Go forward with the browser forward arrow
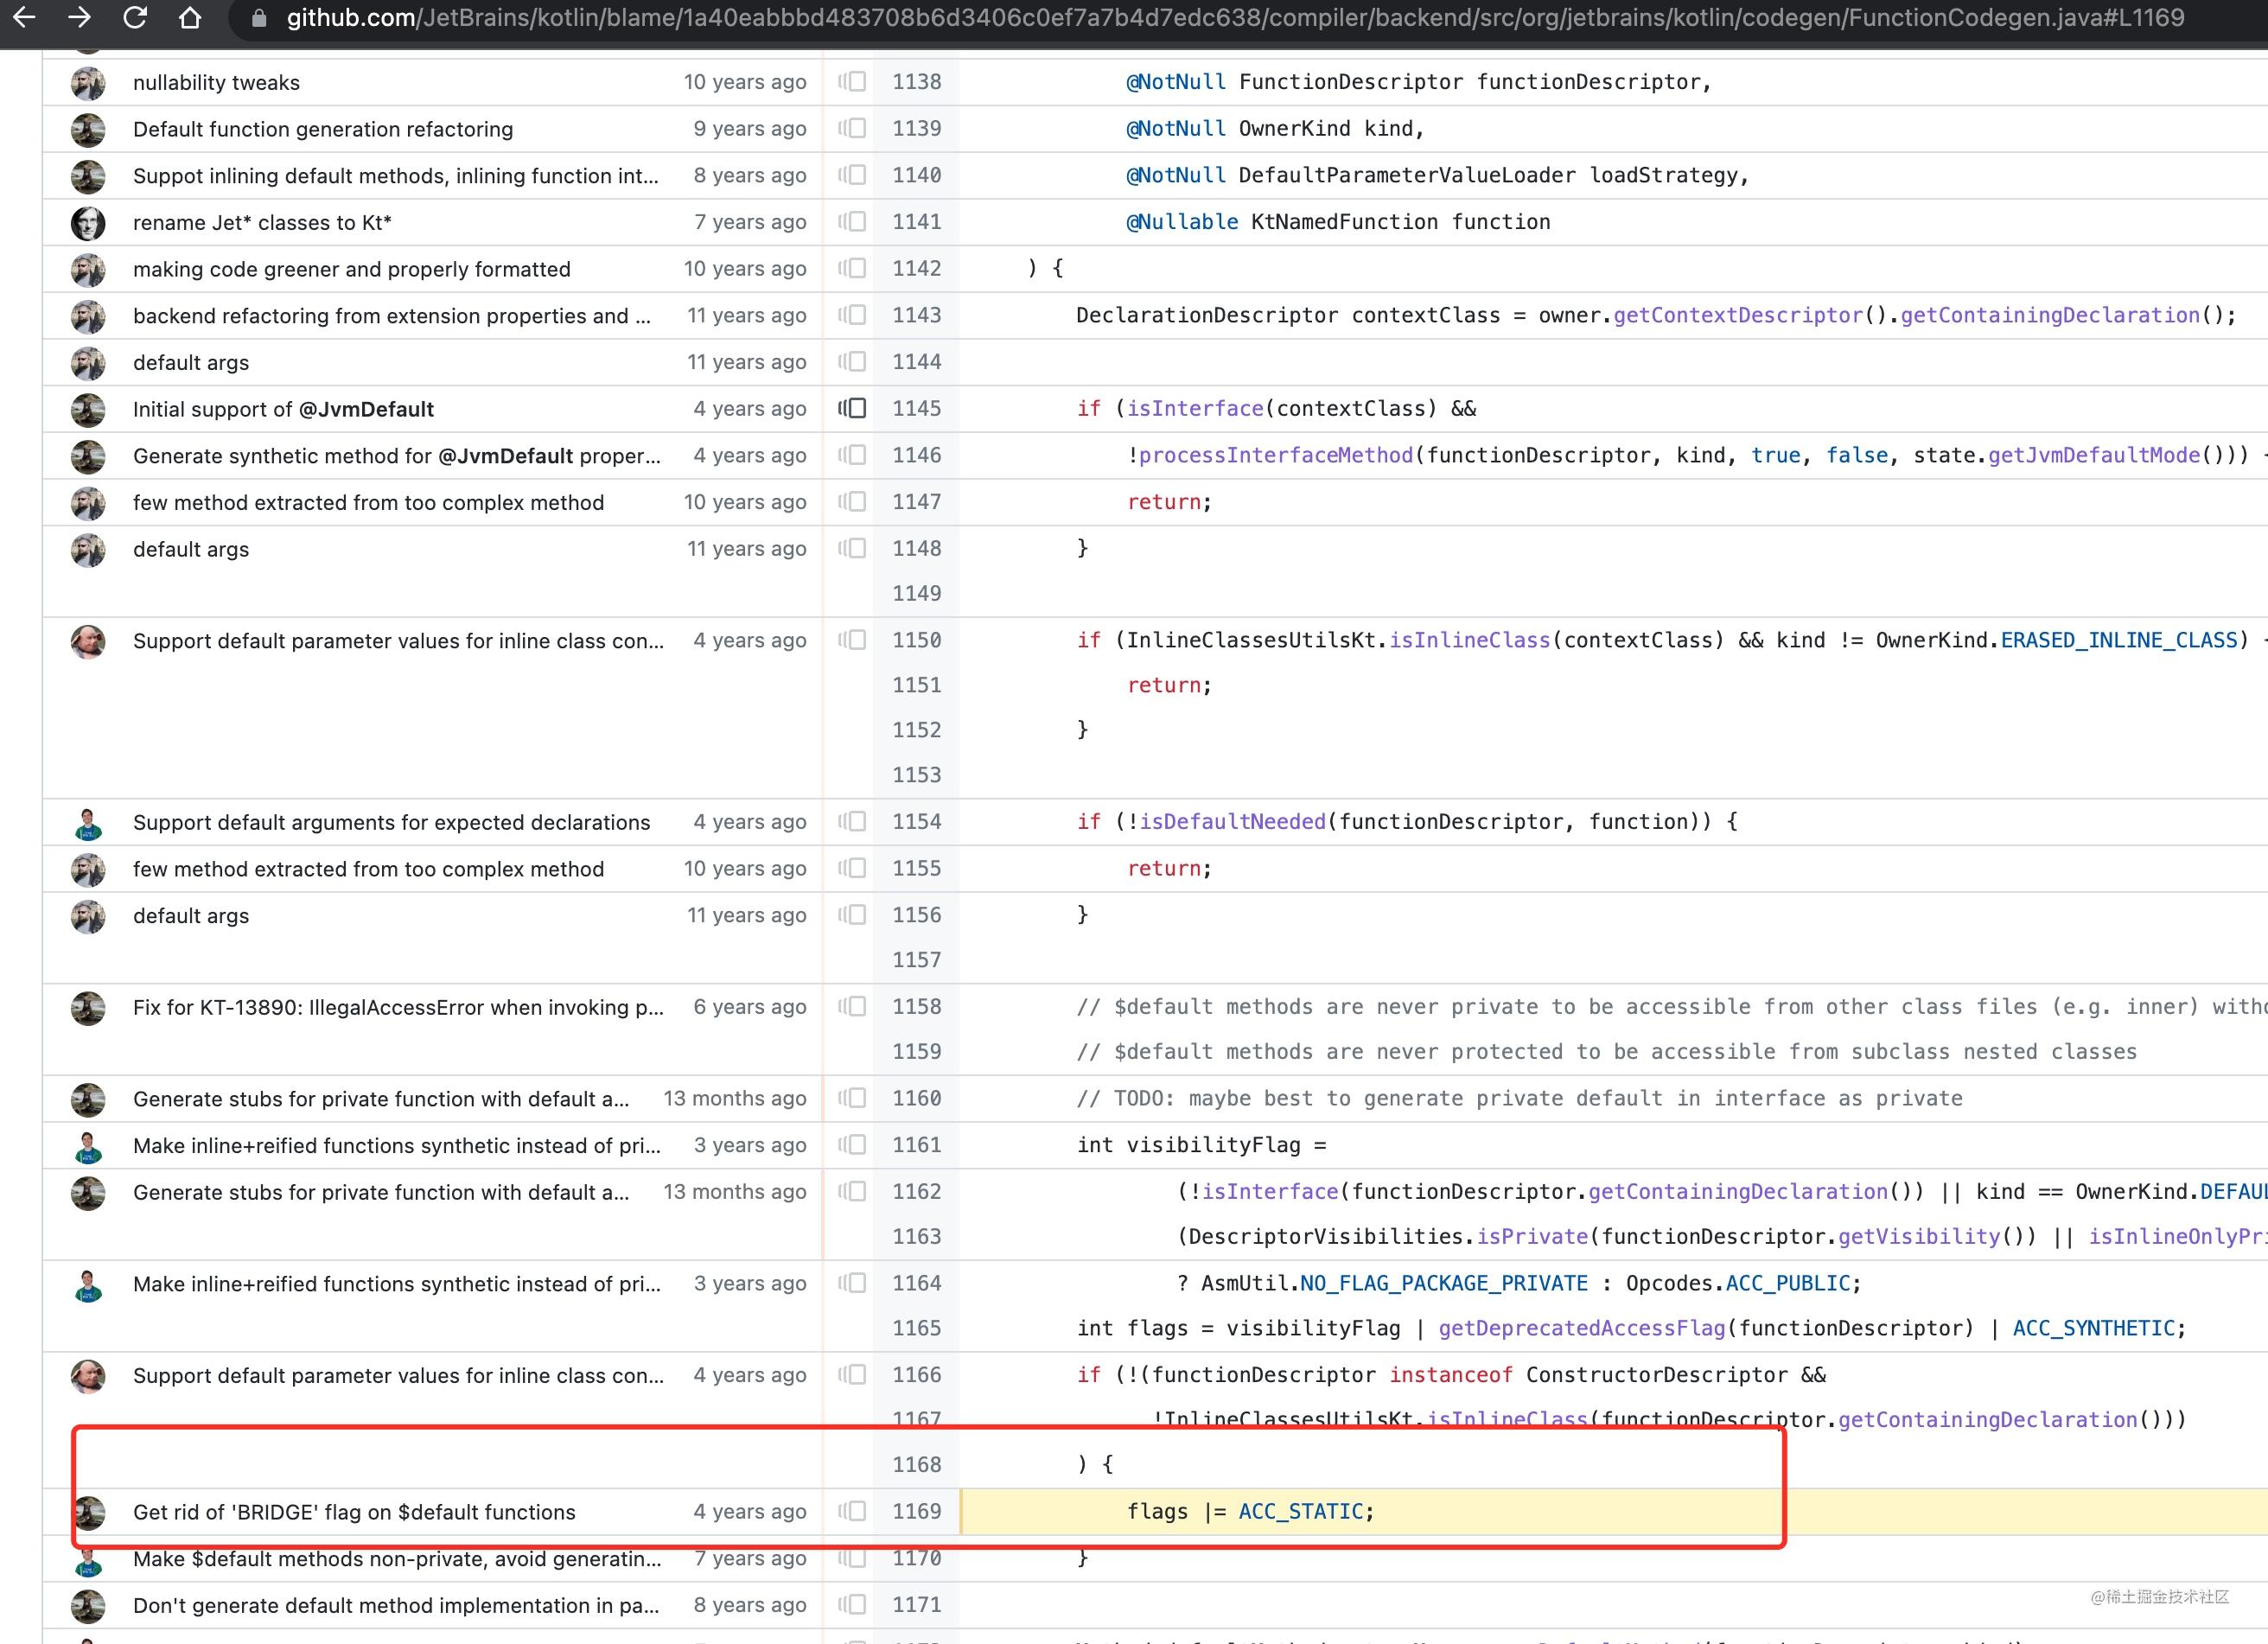The height and width of the screenshot is (1644, 2268). pos(79,17)
